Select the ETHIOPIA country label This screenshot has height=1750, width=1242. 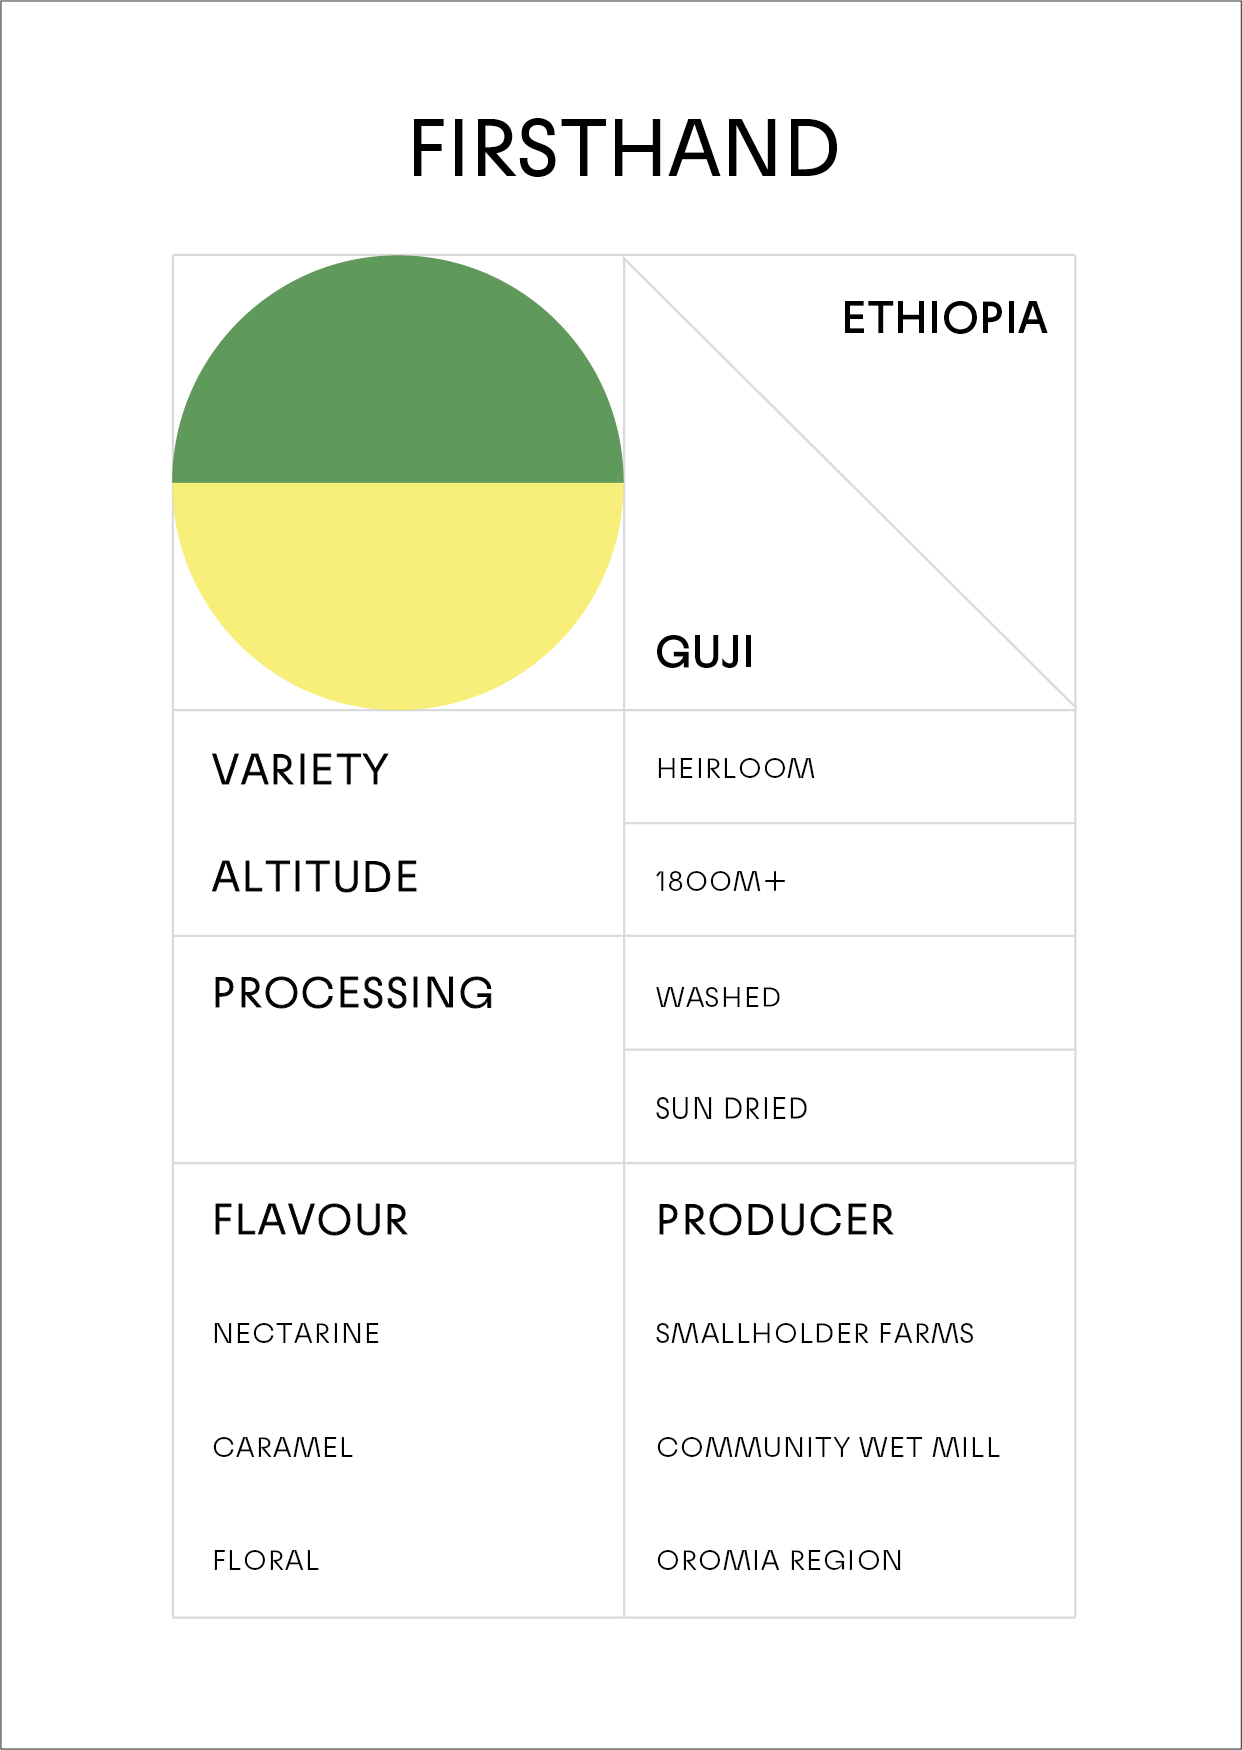[944, 318]
